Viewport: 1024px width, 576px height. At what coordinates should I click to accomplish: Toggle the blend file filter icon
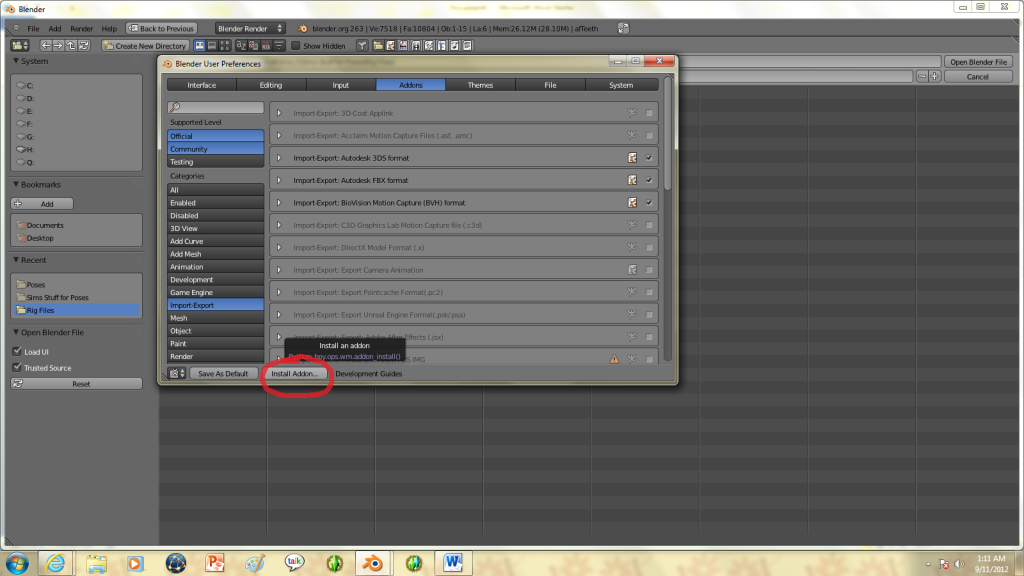[x=391, y=46]
